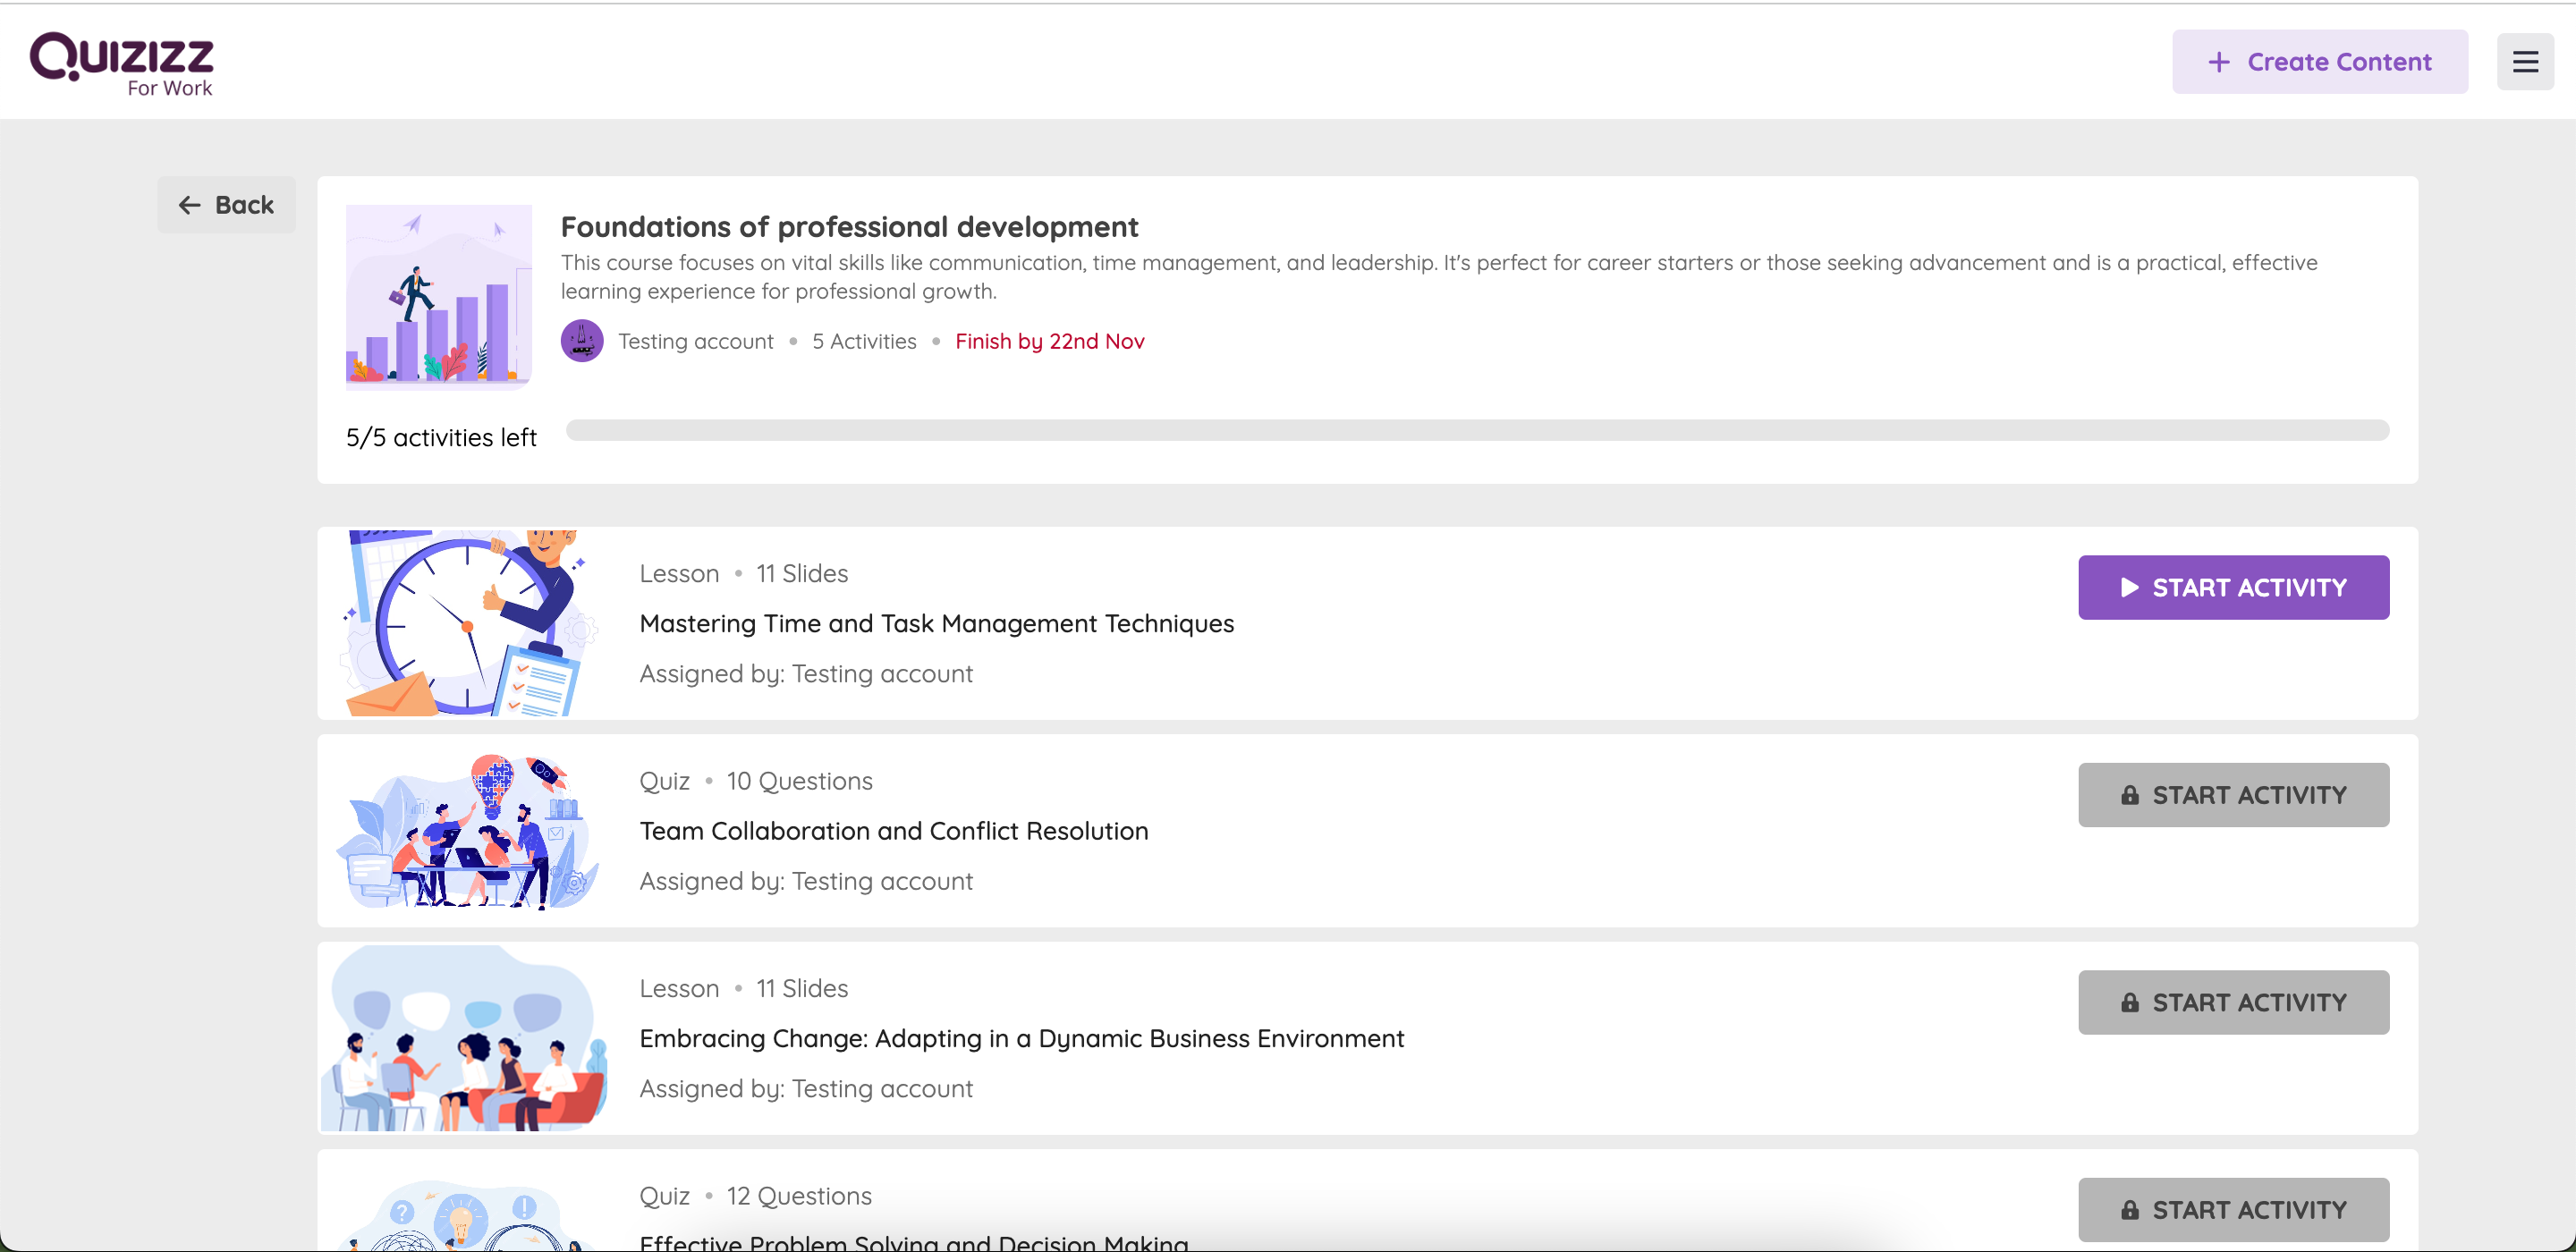Click lock icon on Embracing Change activity

2129,1002
